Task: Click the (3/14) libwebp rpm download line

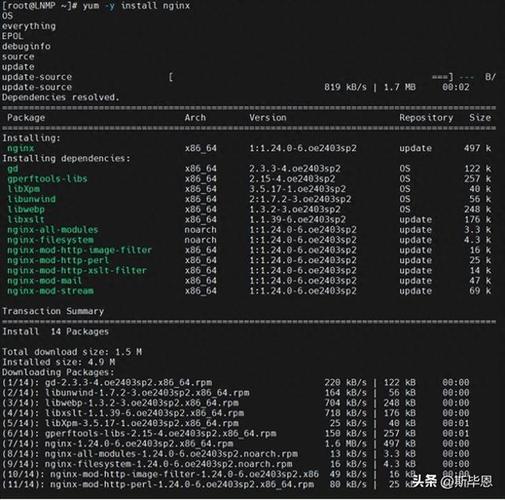Action: click(x=235, y=403)
